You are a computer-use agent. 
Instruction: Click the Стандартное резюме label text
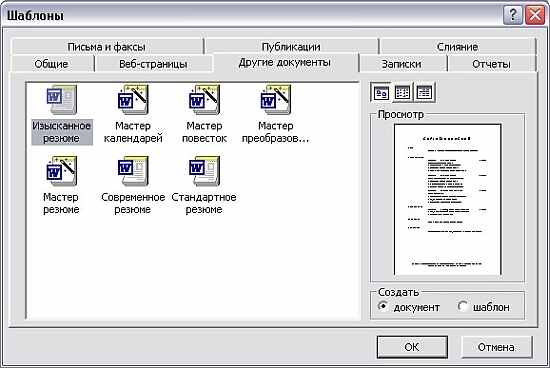click(x=204, y=203)
